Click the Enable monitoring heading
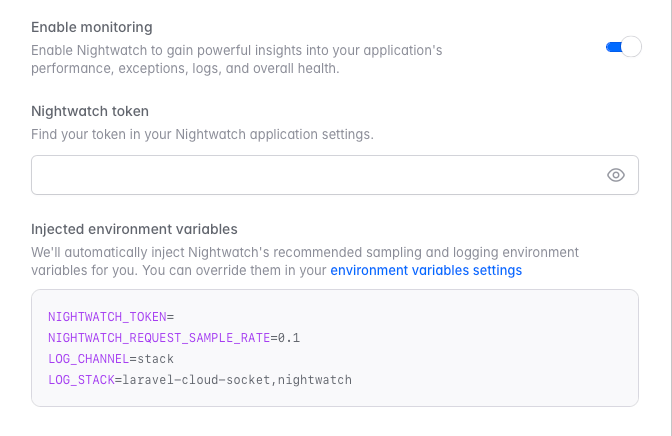The image size is (672, 436). [x=92, y=28]
